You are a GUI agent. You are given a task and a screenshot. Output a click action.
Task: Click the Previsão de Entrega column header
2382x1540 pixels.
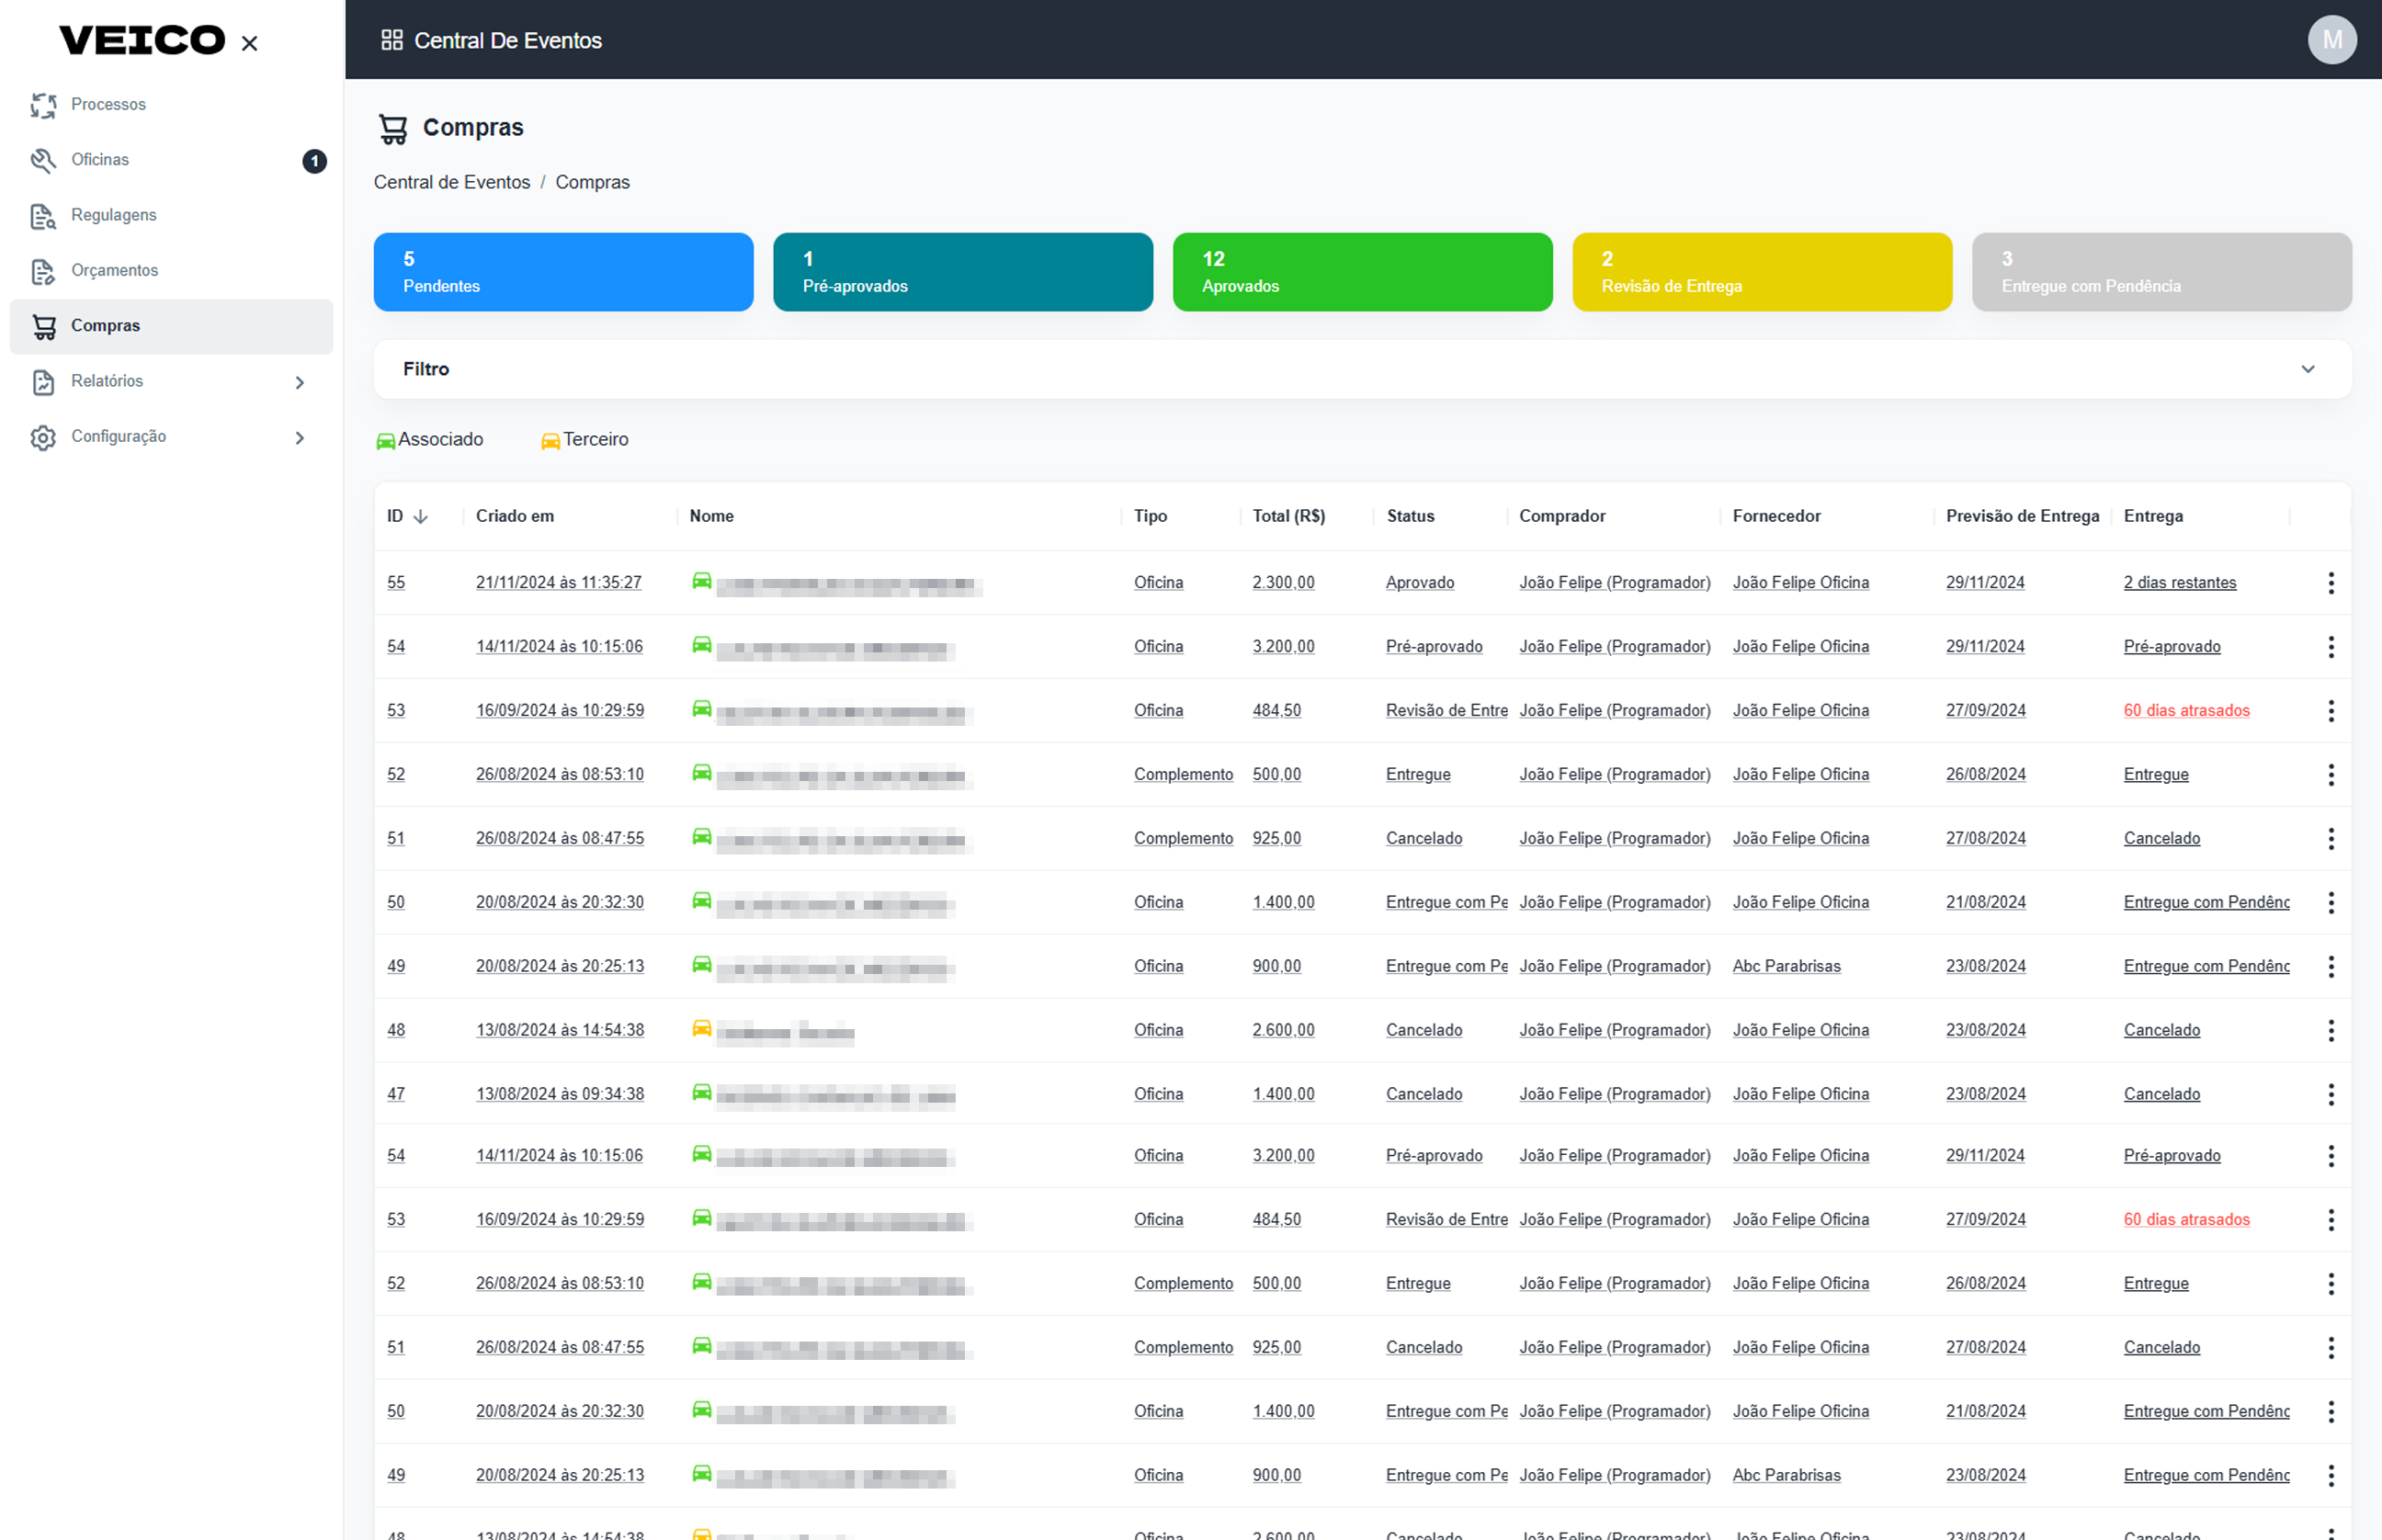tap(2022, 516)
